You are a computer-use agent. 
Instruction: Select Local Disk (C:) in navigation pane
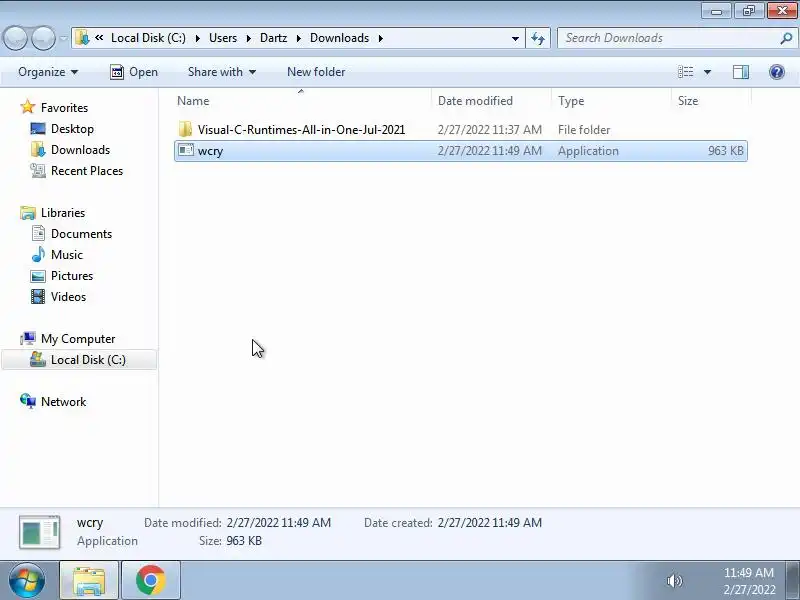pos(79,360)
